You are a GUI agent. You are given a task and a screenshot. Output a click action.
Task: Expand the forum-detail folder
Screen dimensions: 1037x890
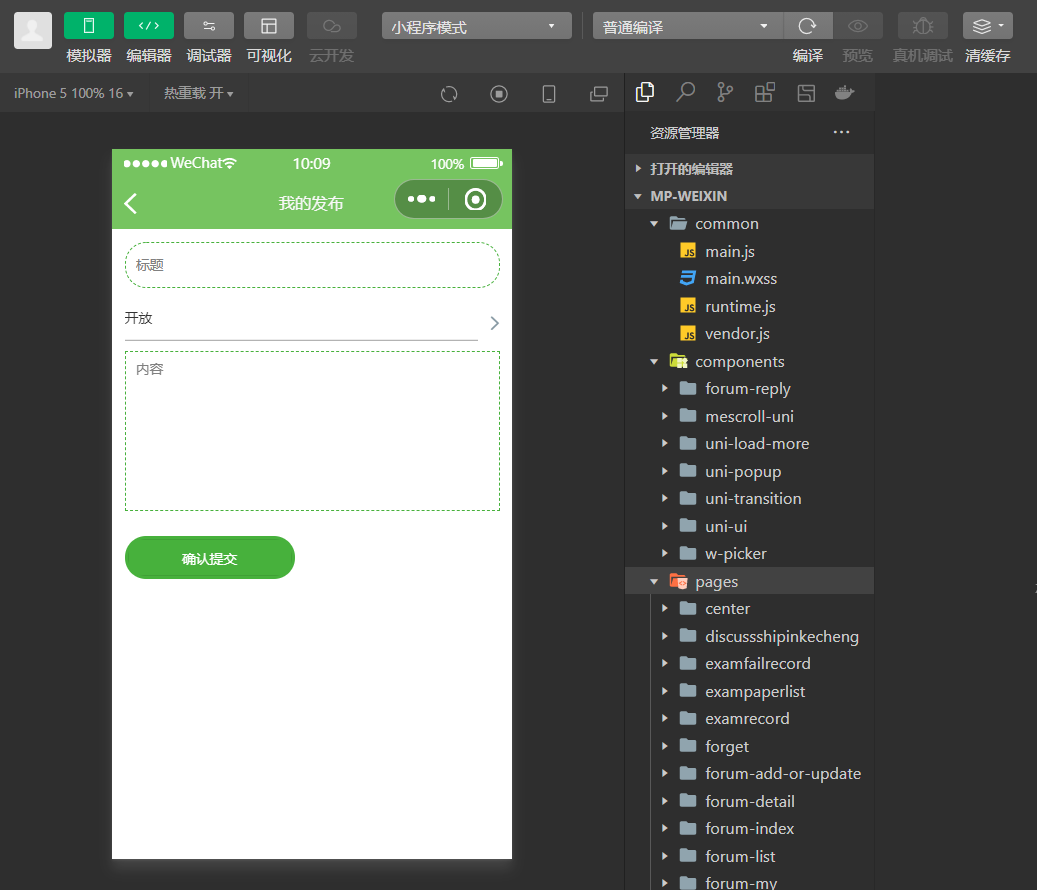749,801
